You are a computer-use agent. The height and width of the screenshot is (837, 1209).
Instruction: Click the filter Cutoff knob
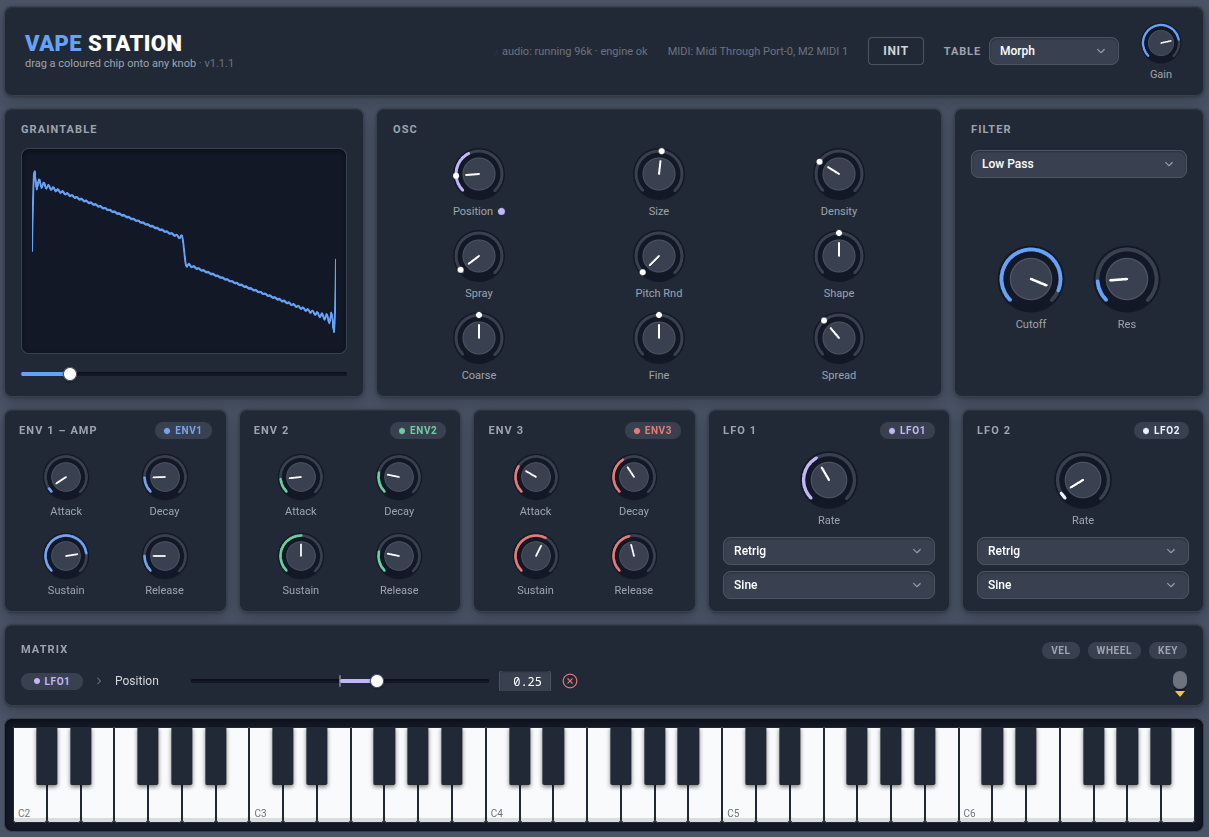1031,280
